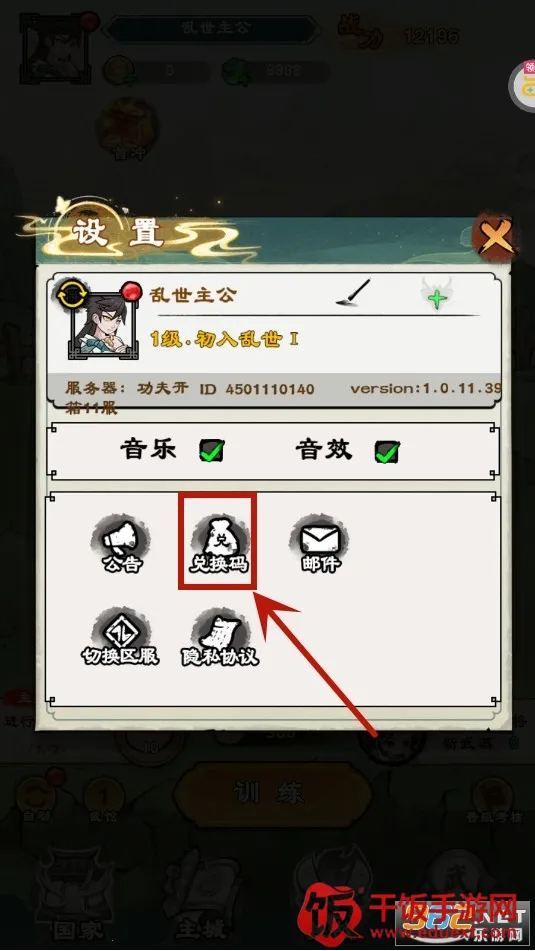Tap the 切换区服 switch server icon
This screenshot has width=535, height=951.
[x=121, y=637]
